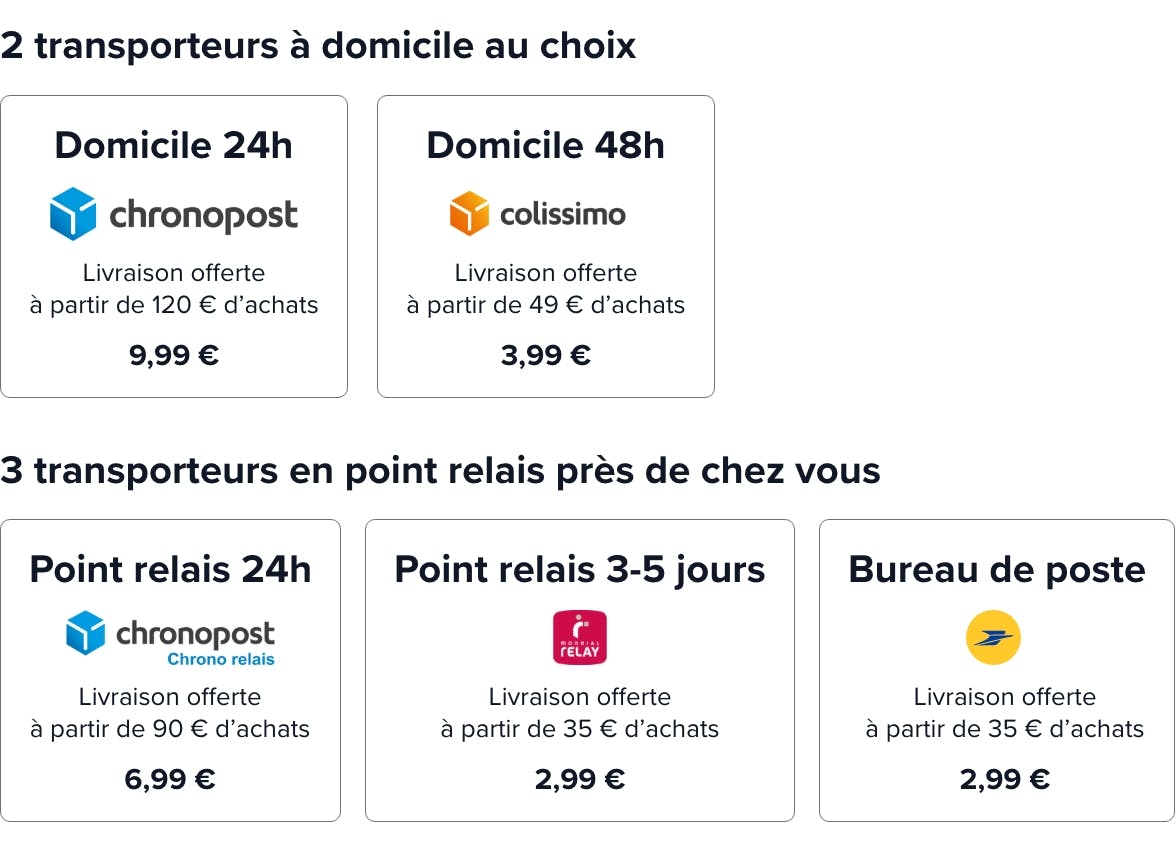1175x861 pixels.
Task: Click the blue Chronopost cube logo in Domicile 24h
Action: (x=73, y=214)
